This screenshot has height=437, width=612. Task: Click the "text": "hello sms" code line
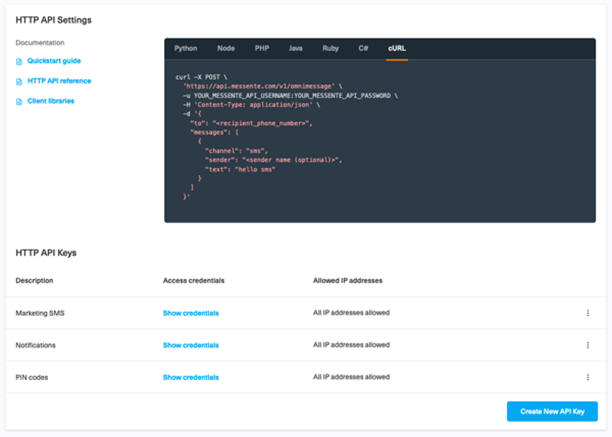240,169
